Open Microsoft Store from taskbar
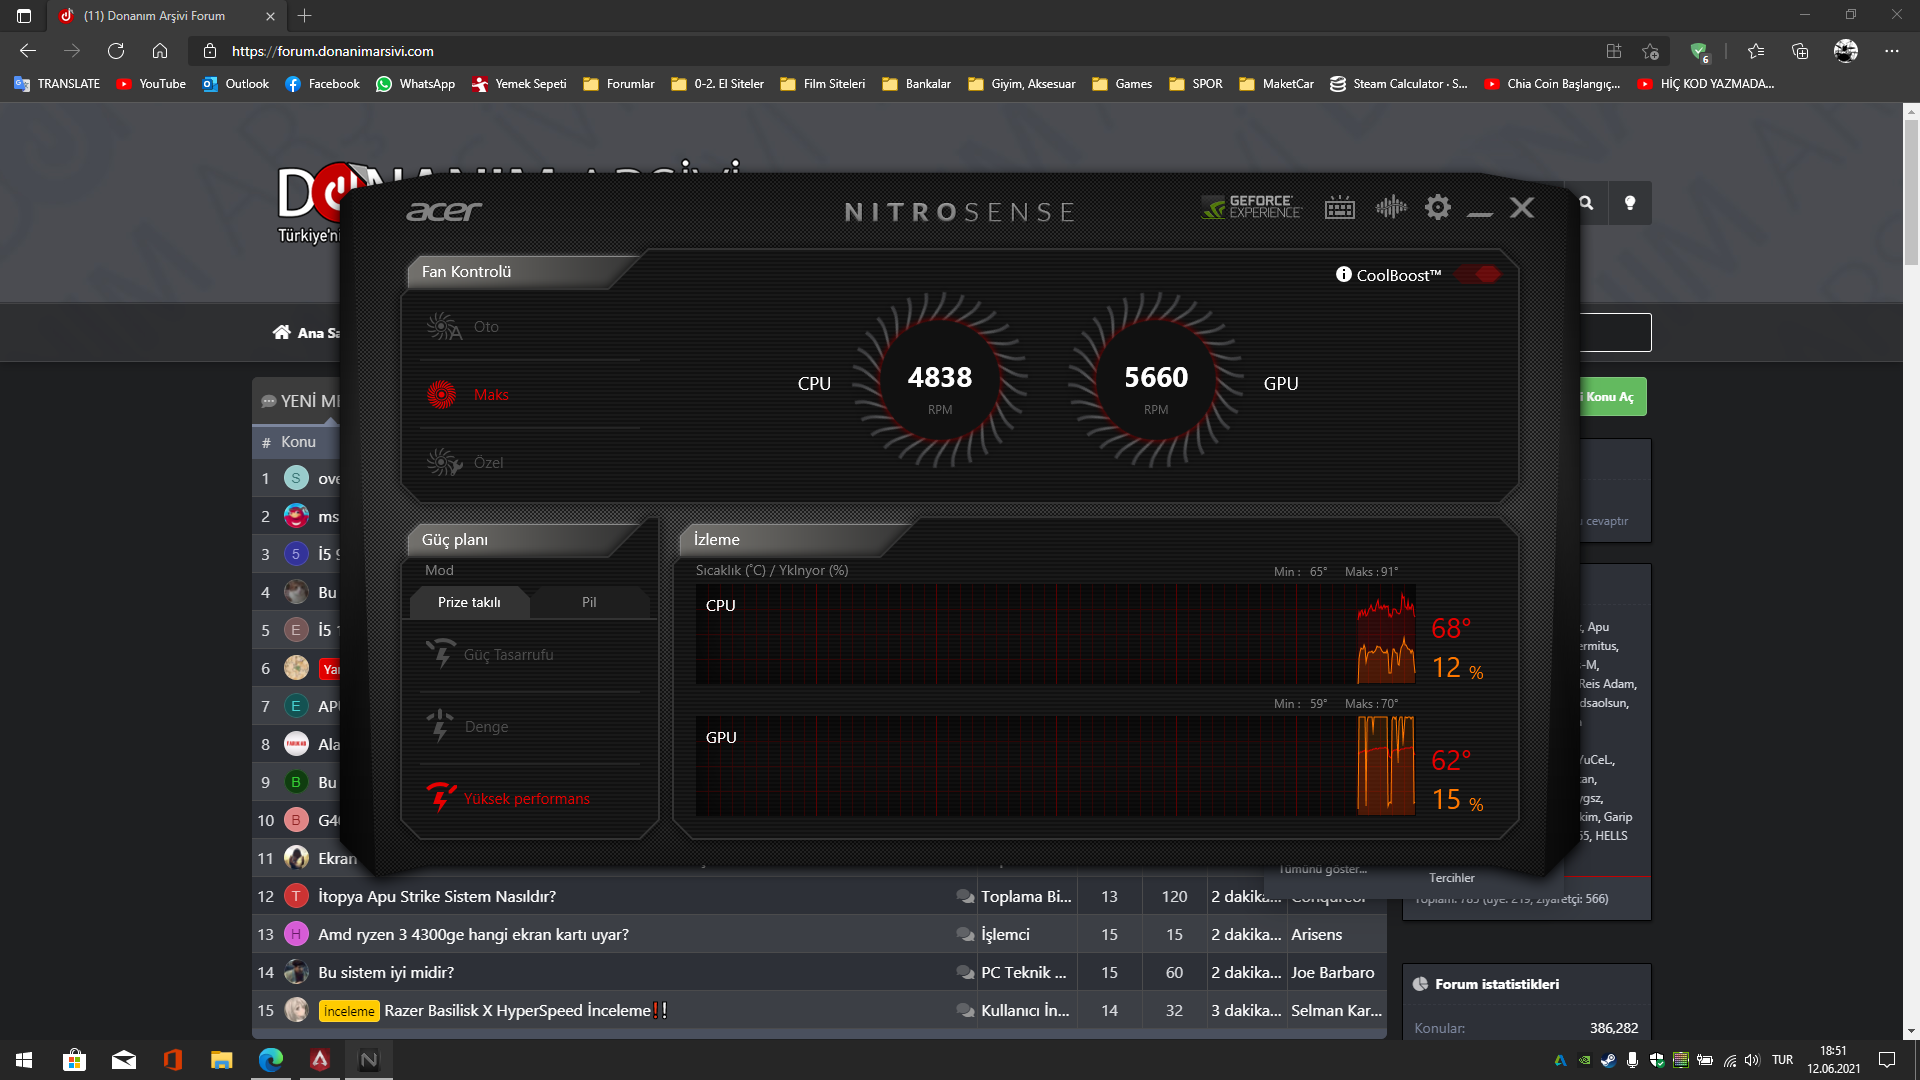 point(74,1060)
